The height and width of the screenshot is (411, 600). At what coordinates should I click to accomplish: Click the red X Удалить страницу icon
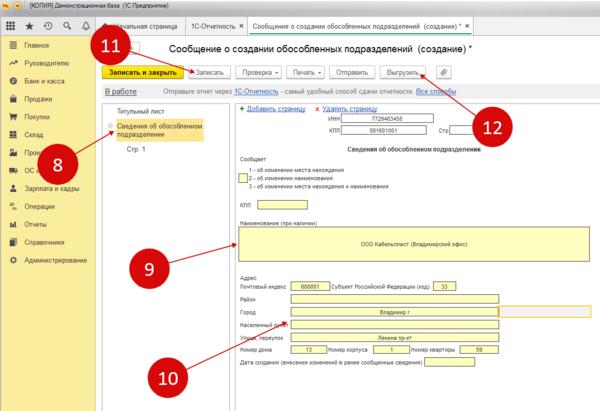[318, 108]
